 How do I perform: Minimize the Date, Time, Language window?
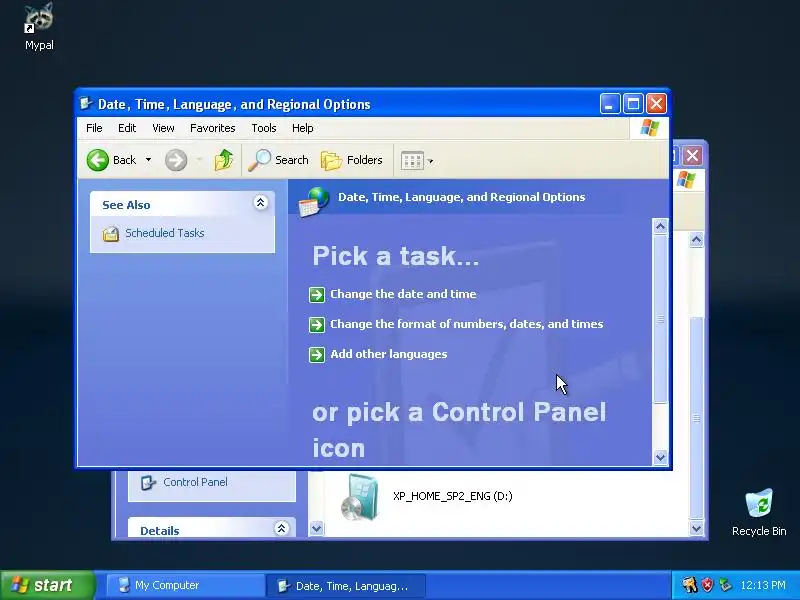[x=610, y=104]
